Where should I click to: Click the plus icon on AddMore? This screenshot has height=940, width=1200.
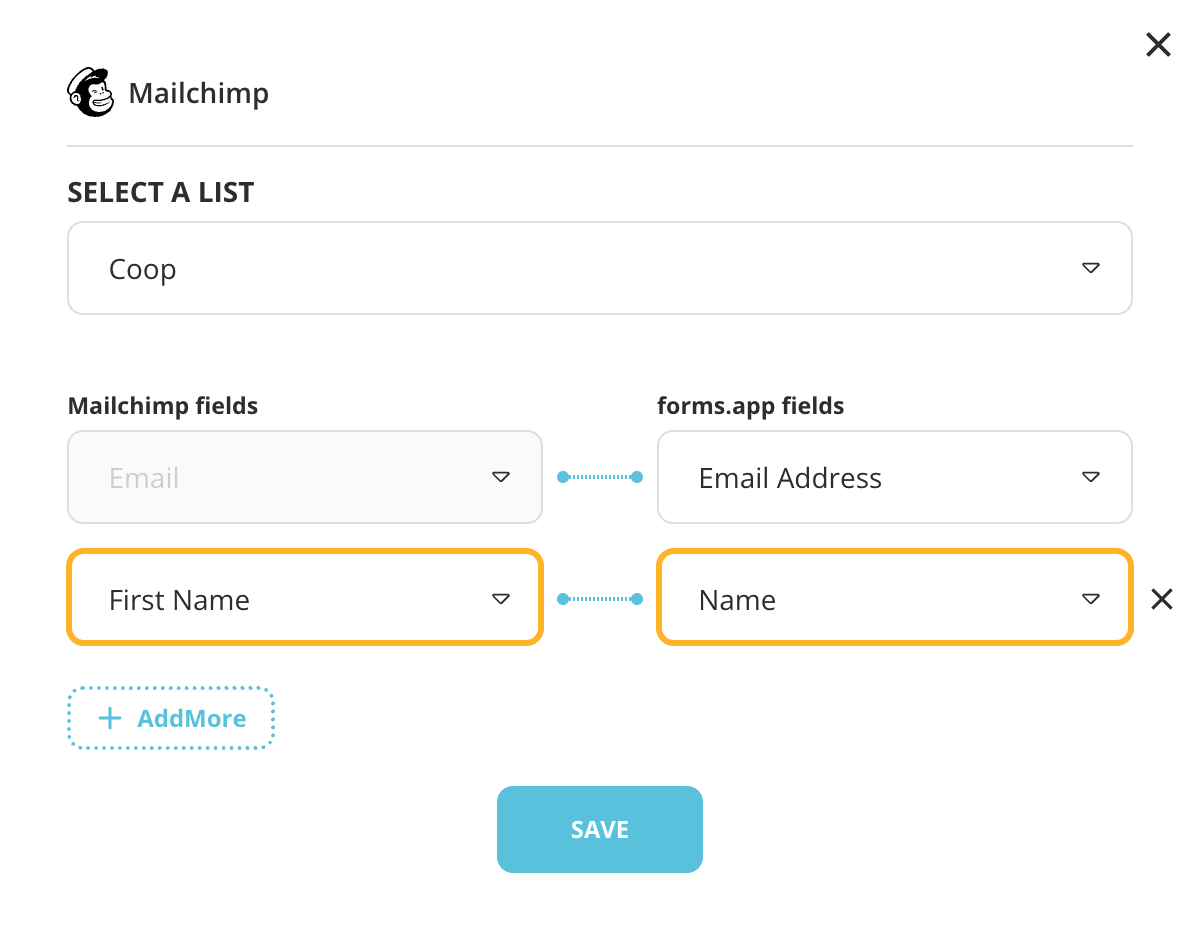pos(110,717)
